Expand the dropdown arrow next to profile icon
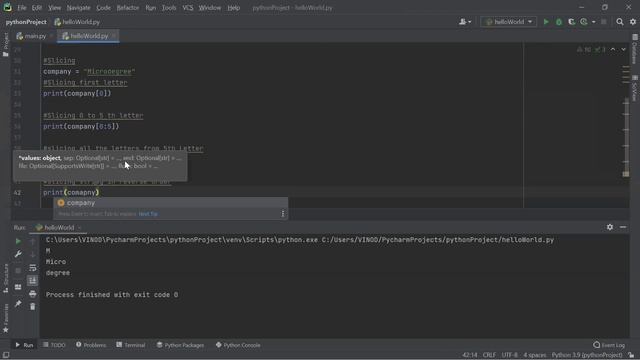640x360 pixels. pos(593,22)
